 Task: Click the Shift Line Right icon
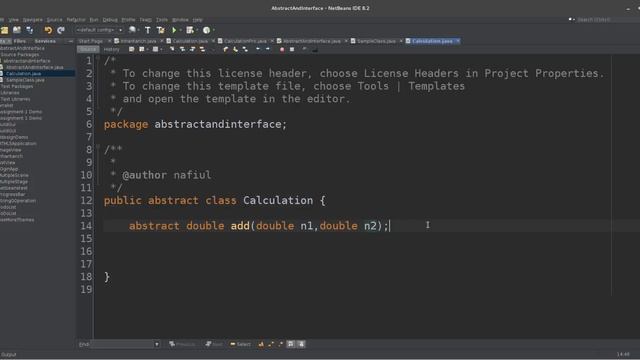pyautogui.click(x=268, y=49)
